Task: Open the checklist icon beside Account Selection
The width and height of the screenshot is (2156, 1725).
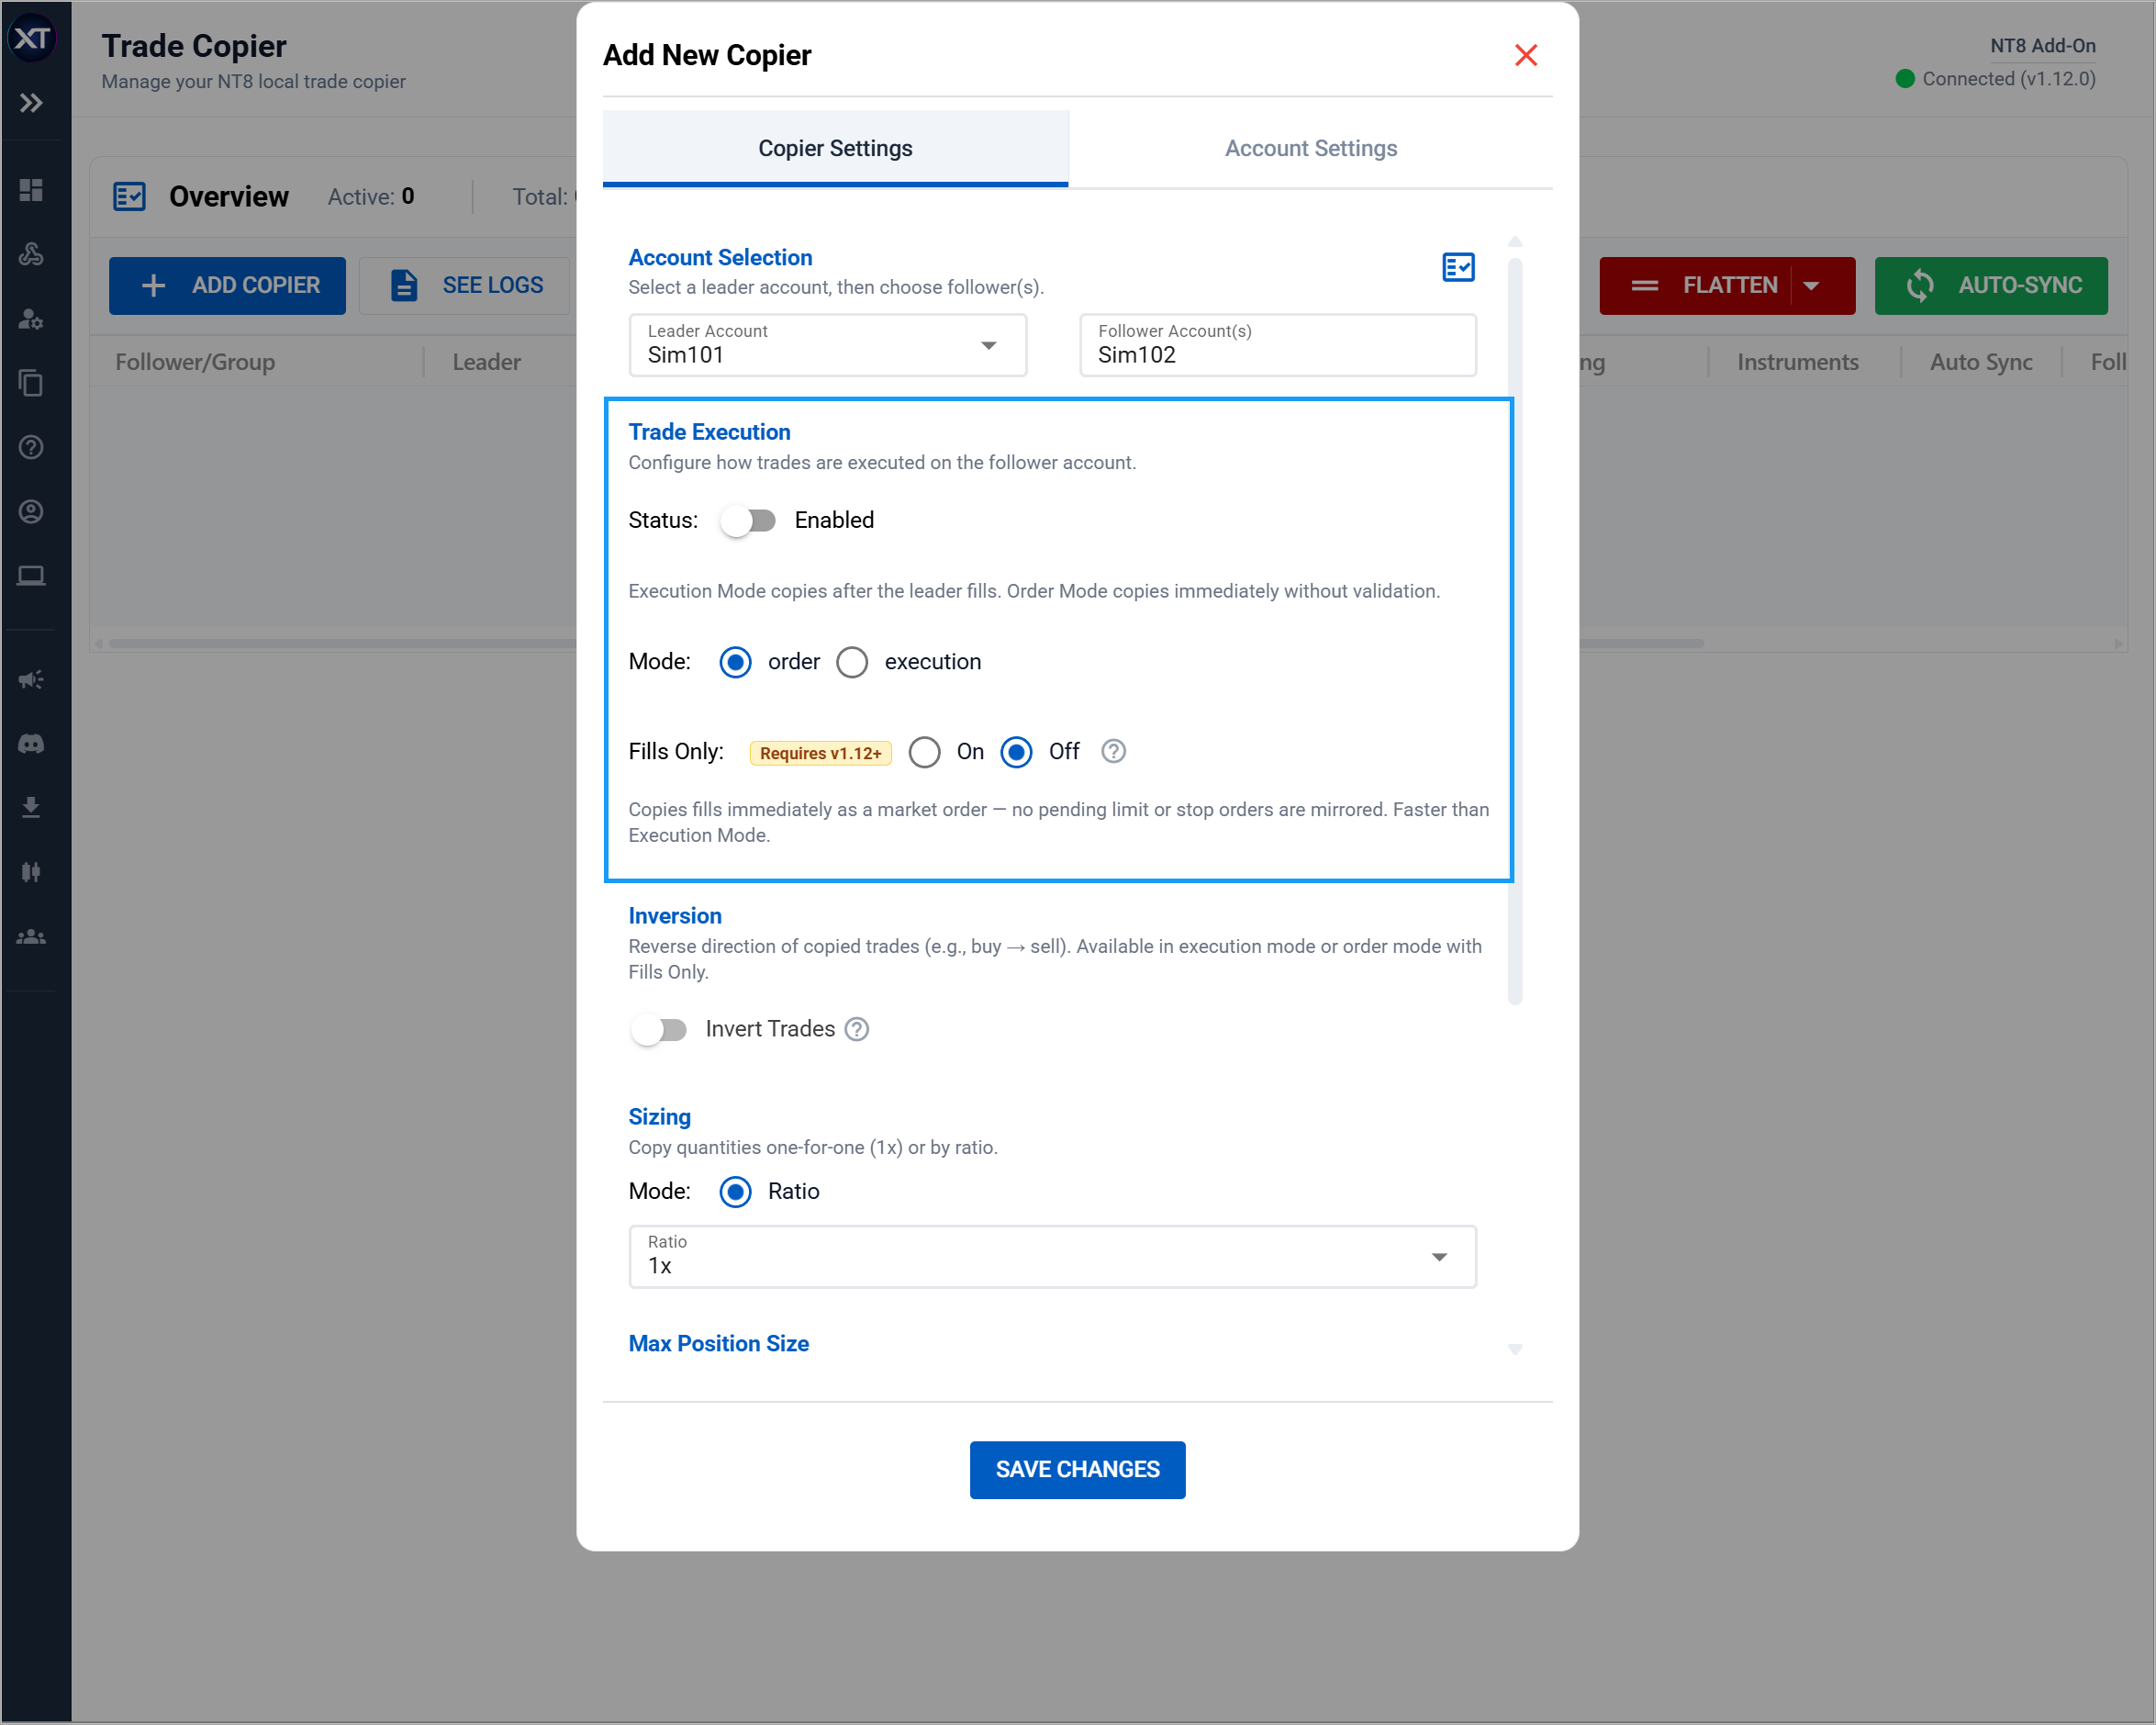Action: pyautogui.click(x=1458, y=267)
